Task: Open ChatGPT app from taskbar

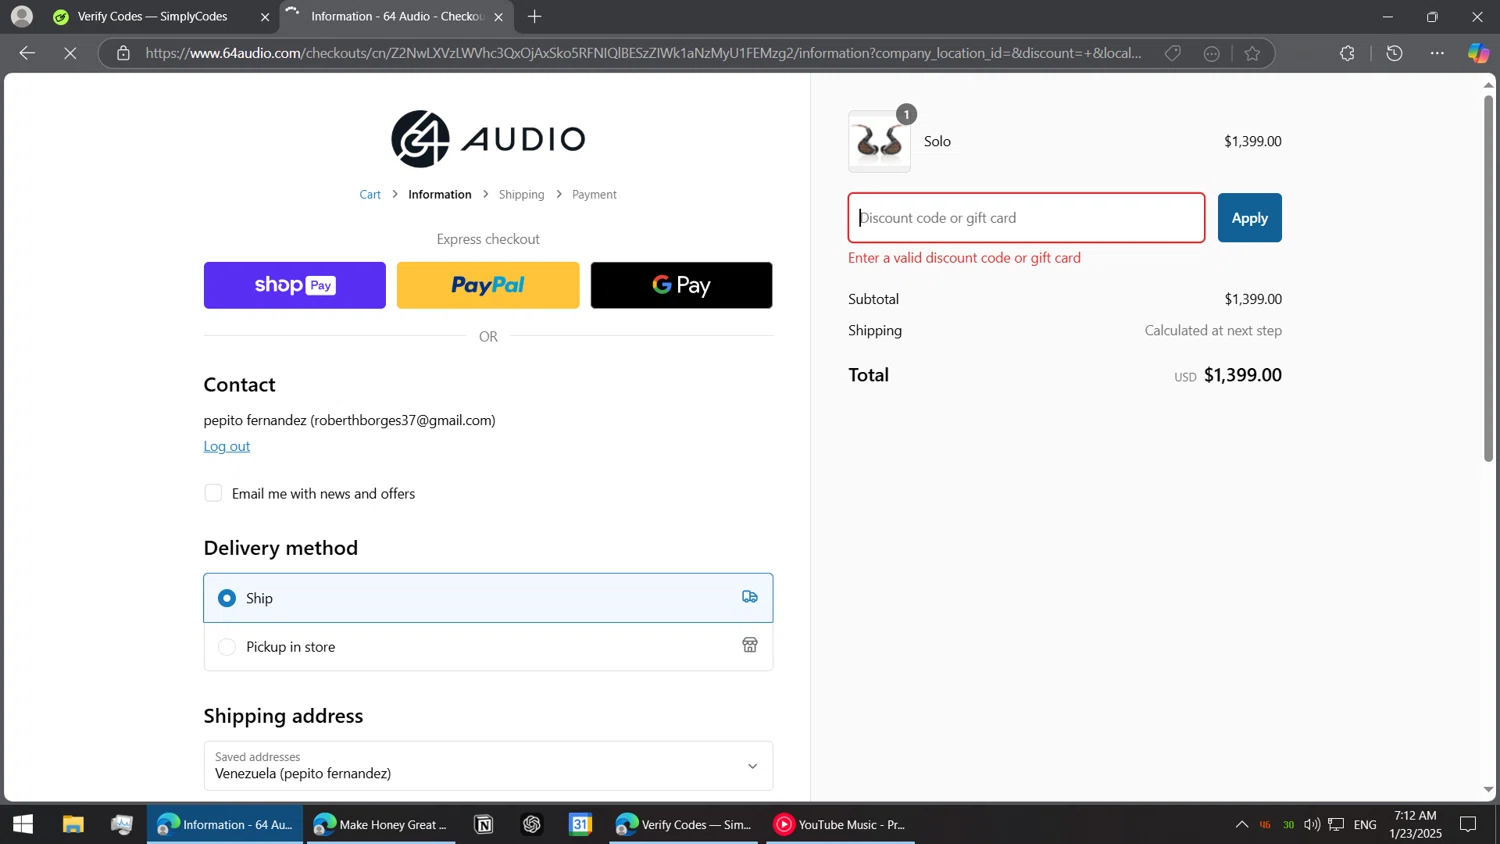Action: pos(532,825)
